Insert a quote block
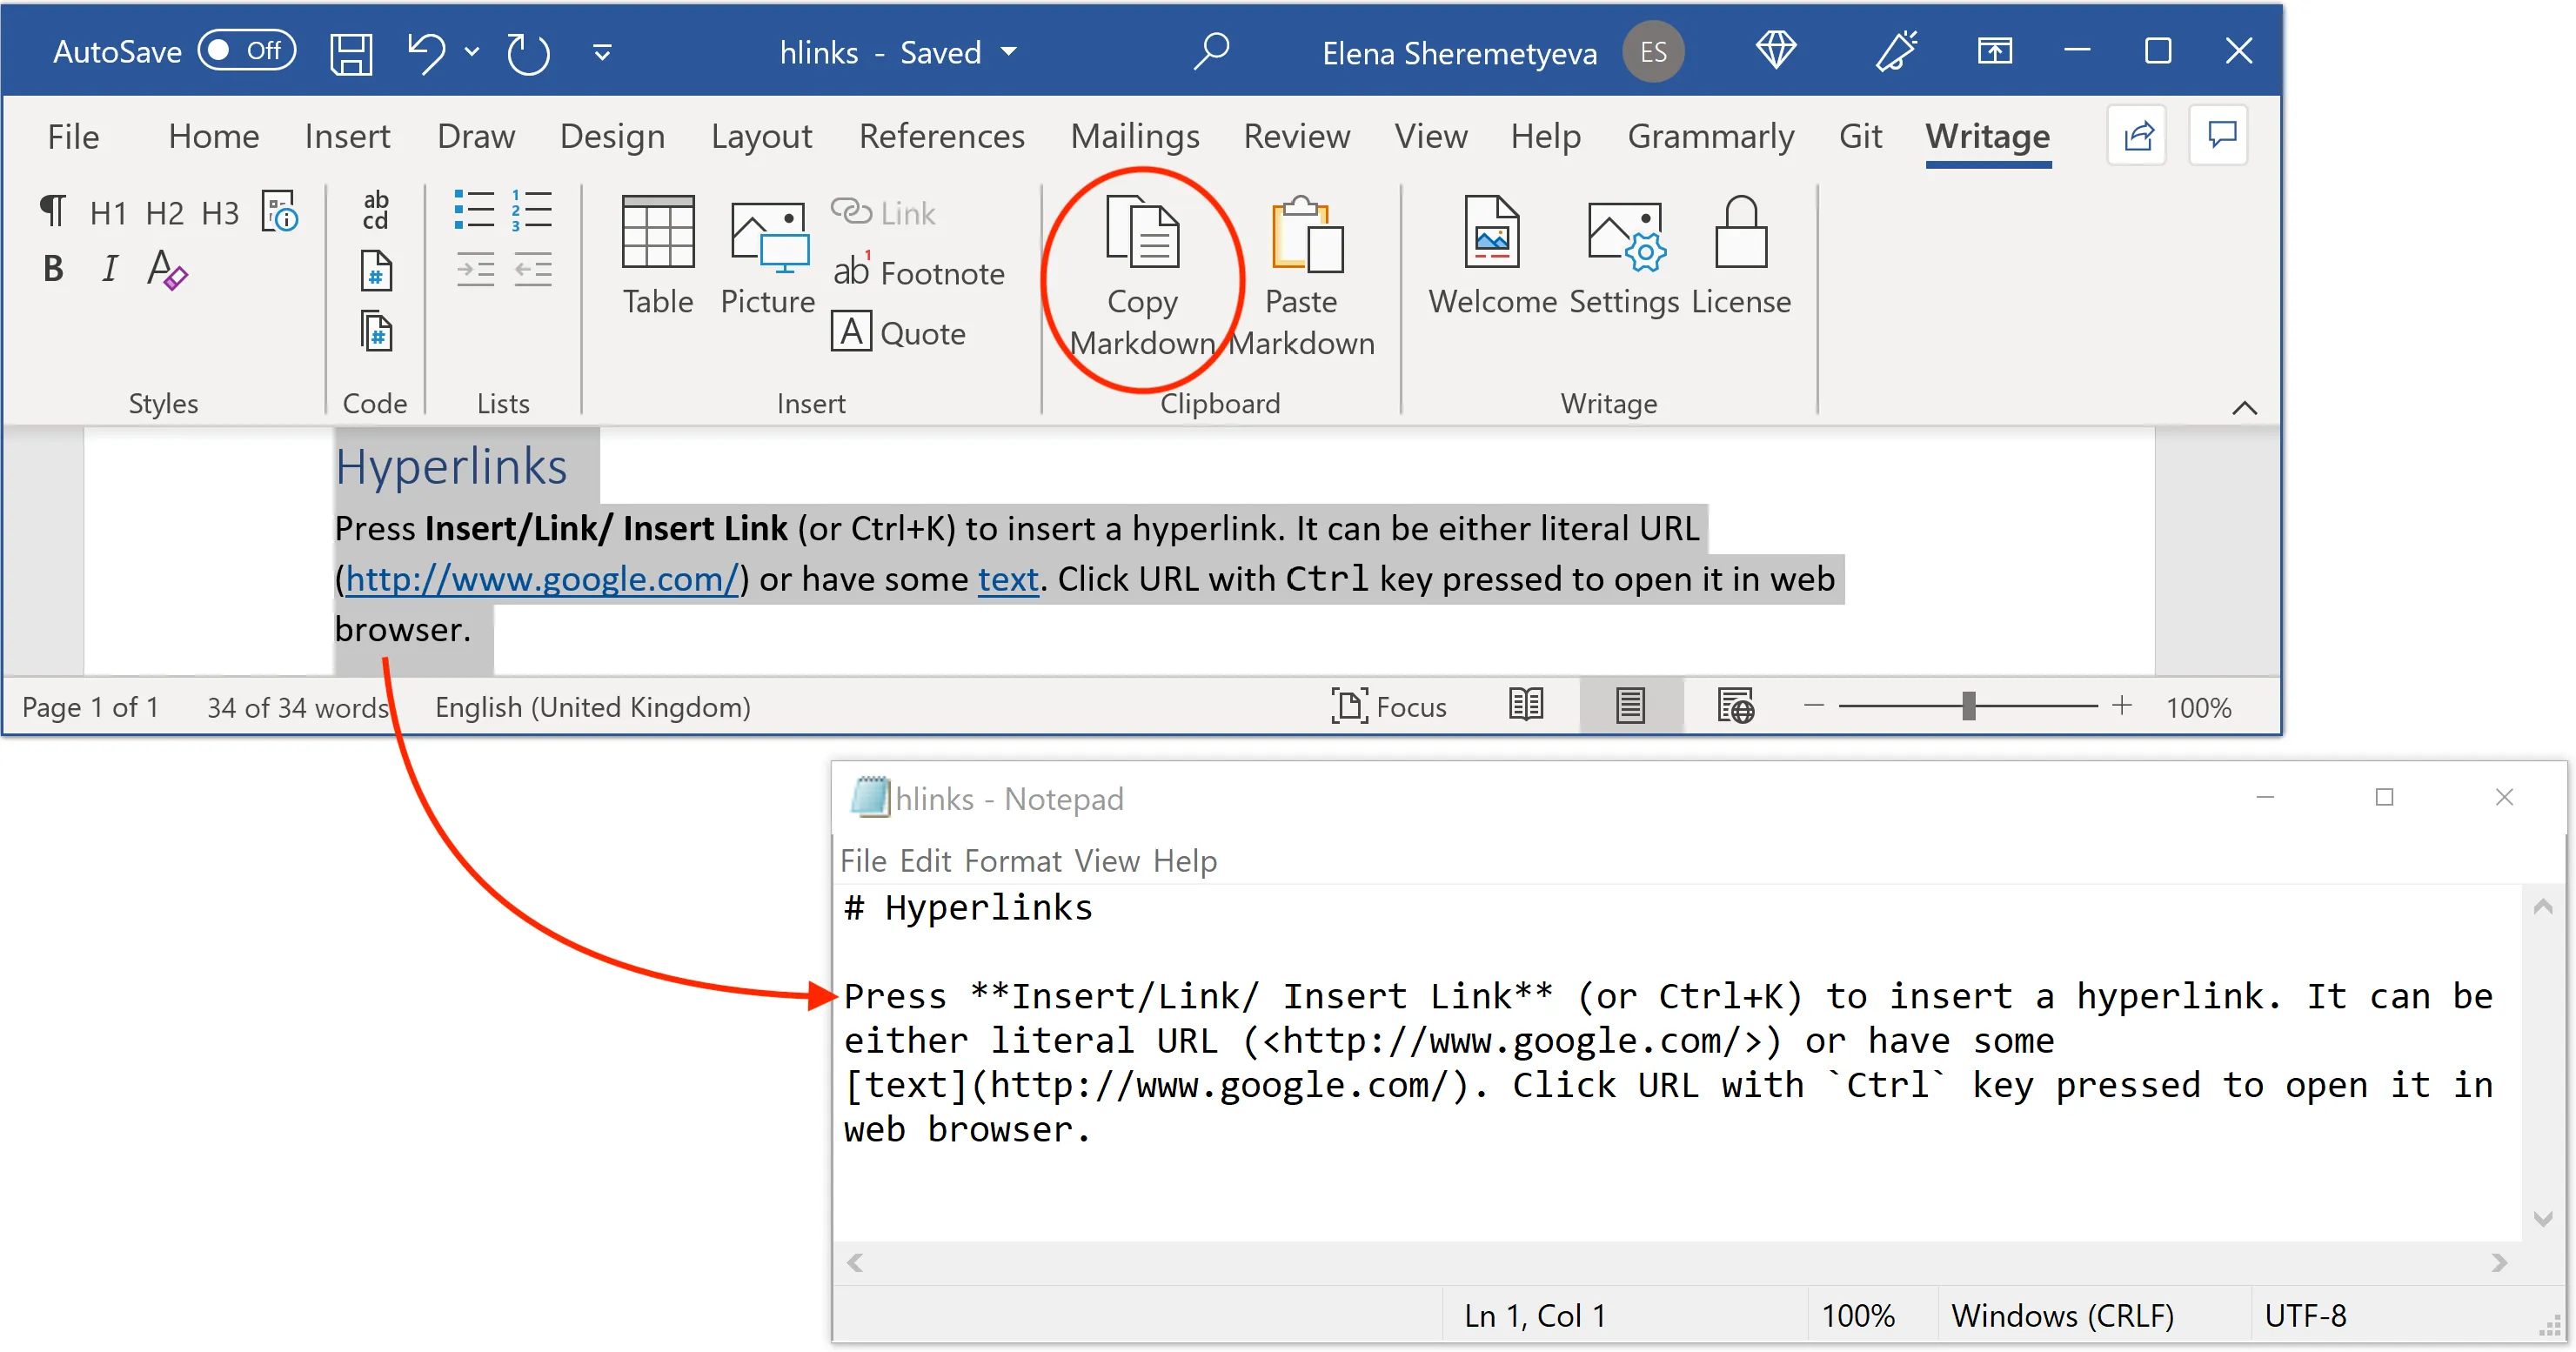 coord(897,332)
